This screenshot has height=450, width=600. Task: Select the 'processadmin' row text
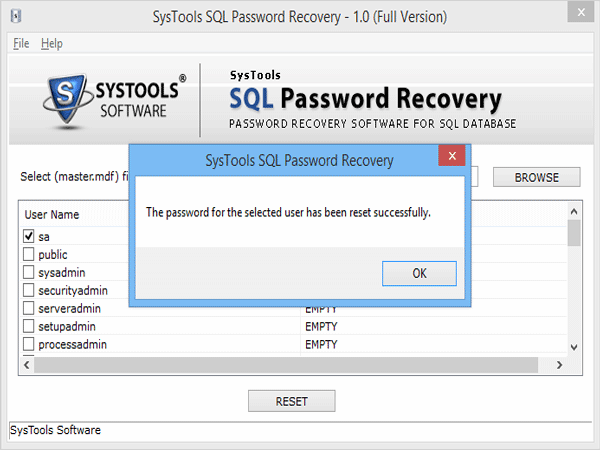[72, 344]
